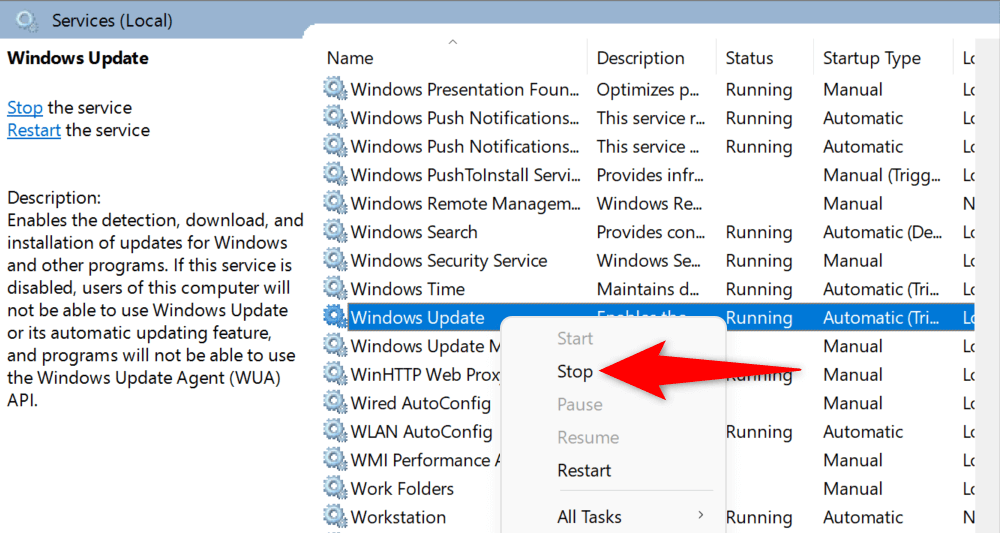Viewport: 1000px width, 533px height.
Task: Toggle sort arrow above Name column
Action: point(453,42)
